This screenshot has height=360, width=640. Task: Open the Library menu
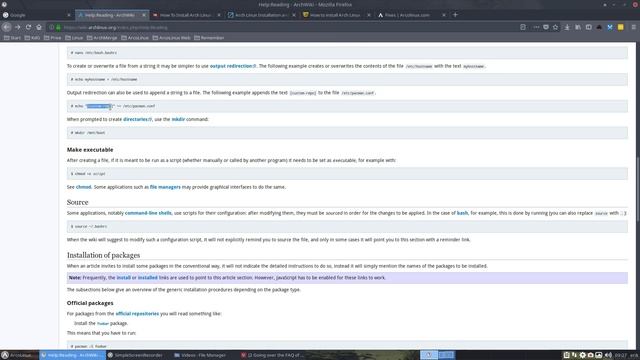tap(578, 27)
